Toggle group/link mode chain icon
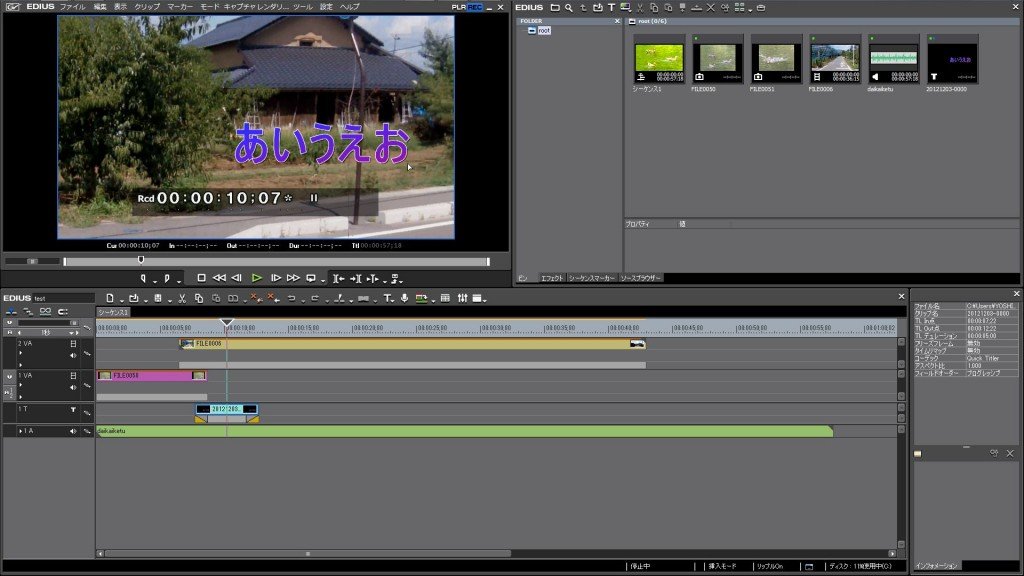 coord(45,312)
